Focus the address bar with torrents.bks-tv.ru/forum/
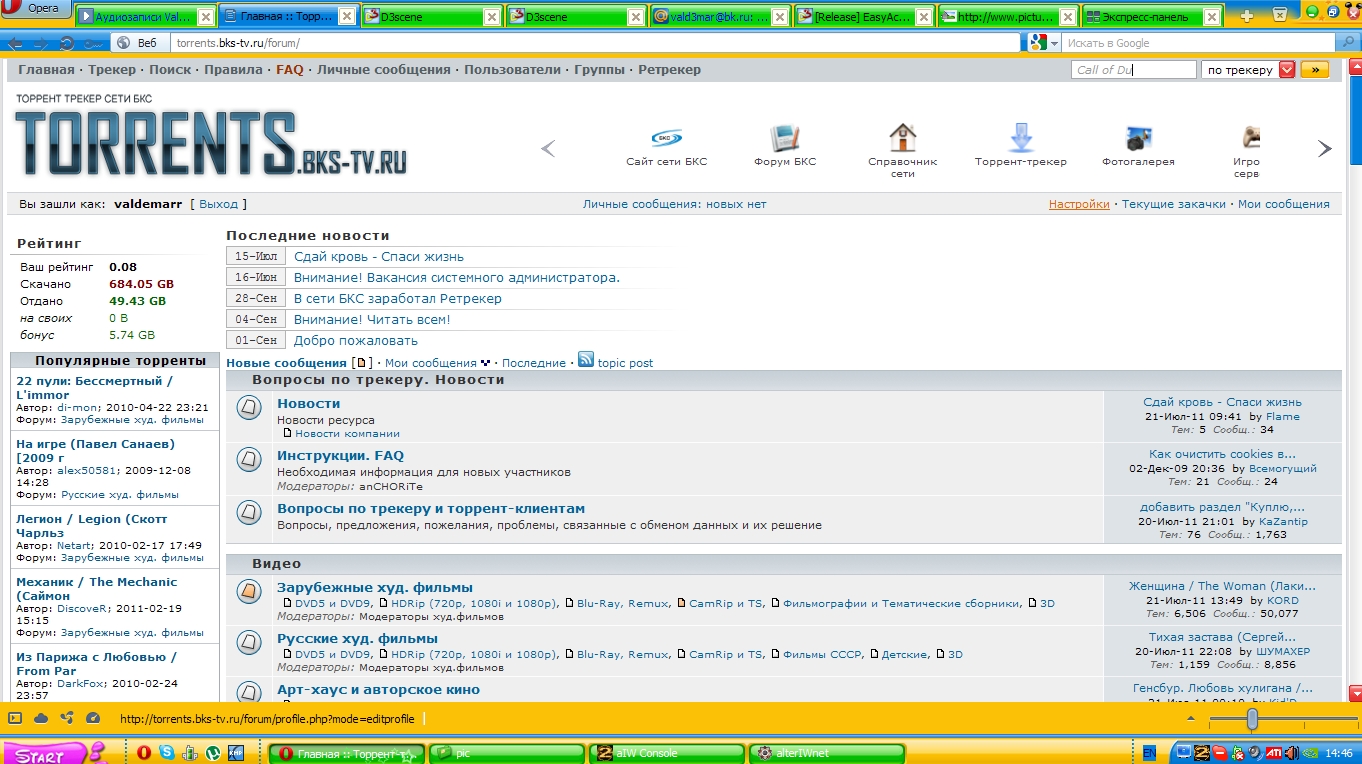This screenshot has width=1362, height=764. click(595, 43)
